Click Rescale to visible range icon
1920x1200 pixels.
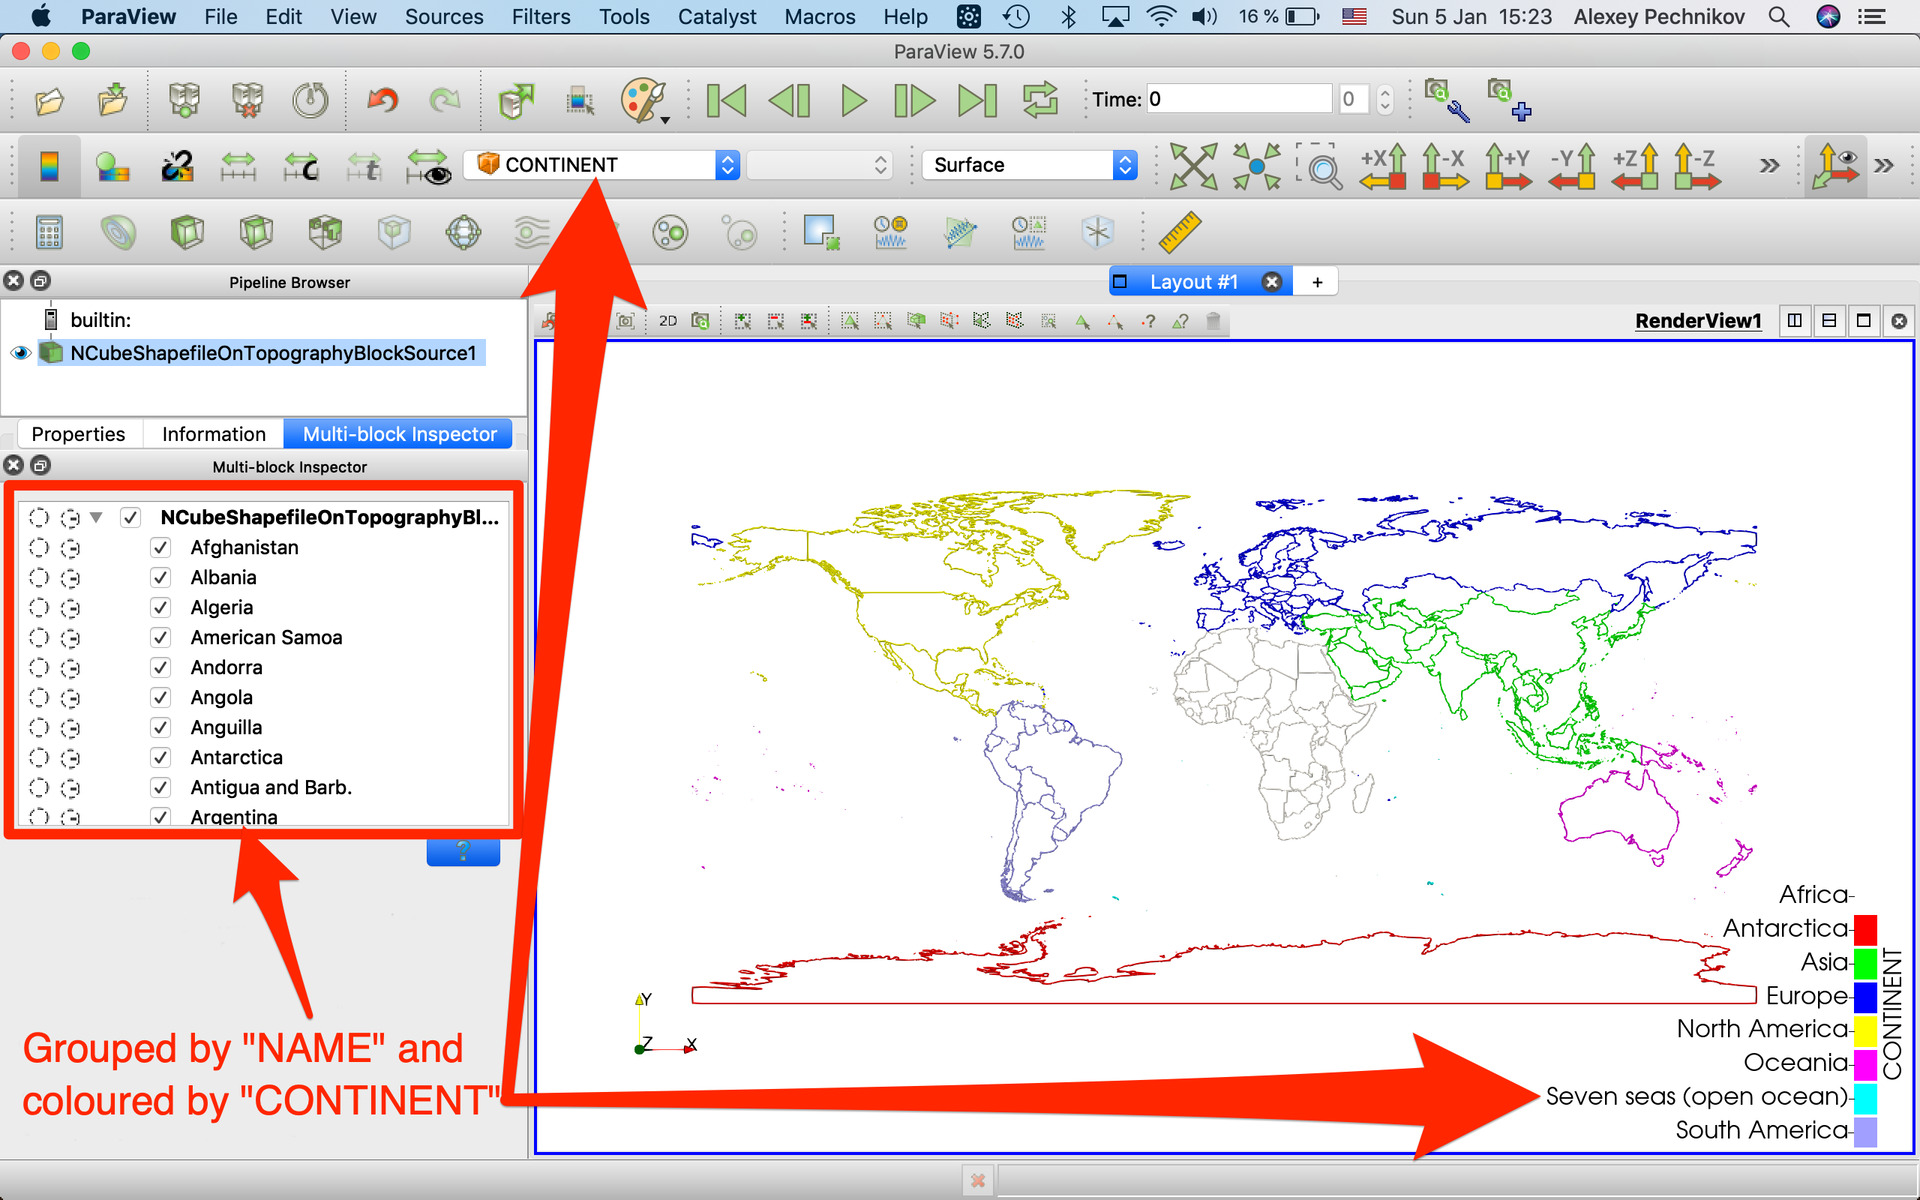(427, 166)
